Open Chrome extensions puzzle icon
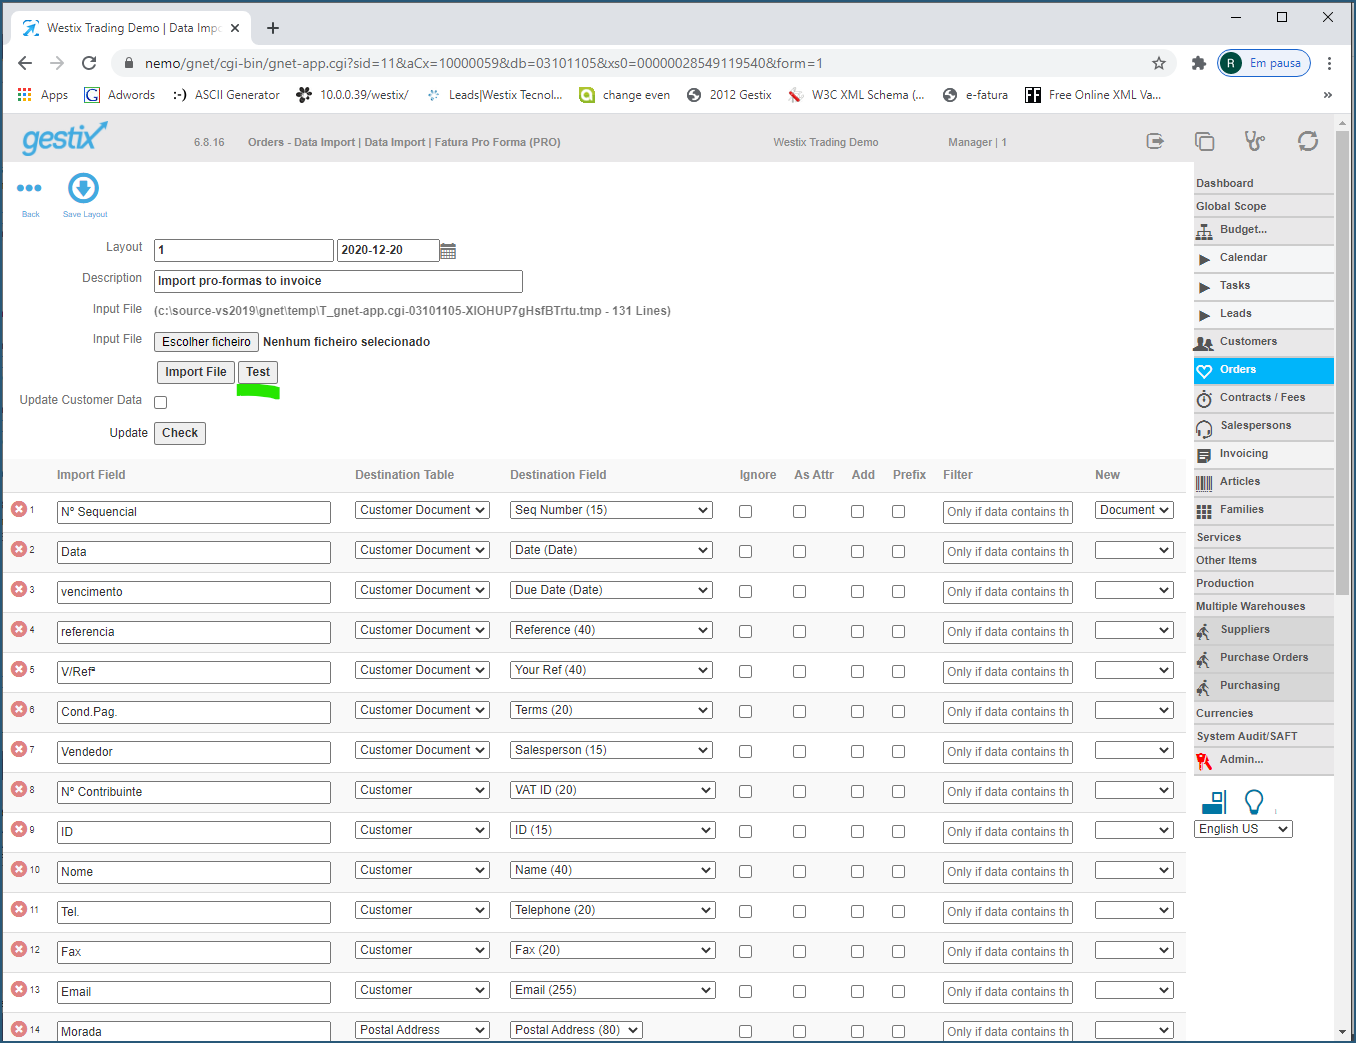 coord(1199,63)
